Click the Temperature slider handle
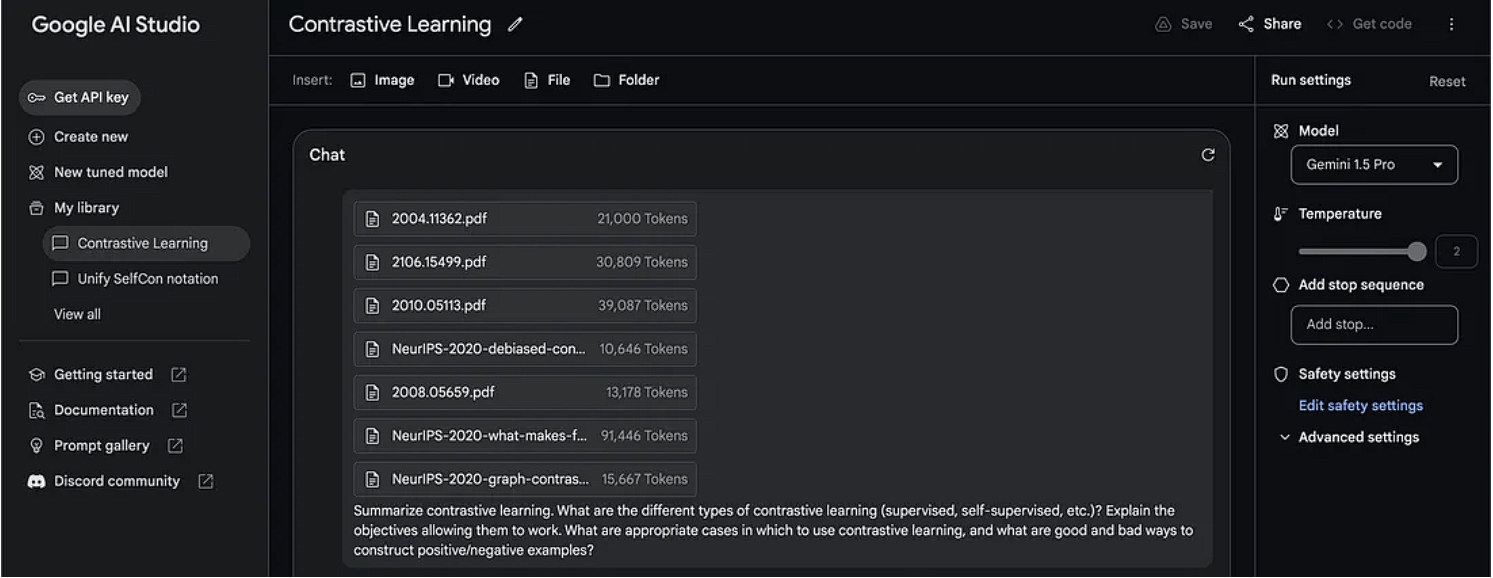 [x=1416, y=252]
